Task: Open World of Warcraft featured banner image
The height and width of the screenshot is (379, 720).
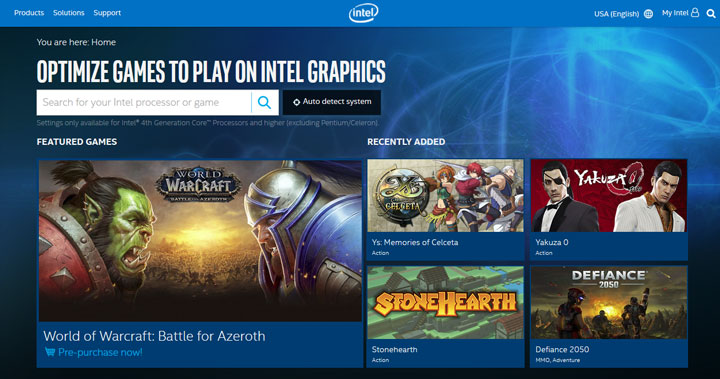Action: pyautogui.click(x=200, y=241)
